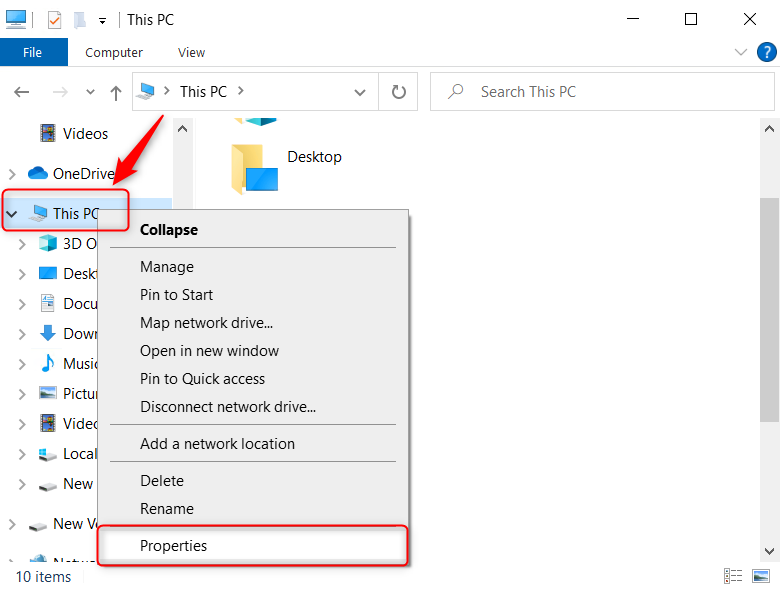Click the content pane scrollbar thumb
This screenshot has width=780, height=592.
769,309
